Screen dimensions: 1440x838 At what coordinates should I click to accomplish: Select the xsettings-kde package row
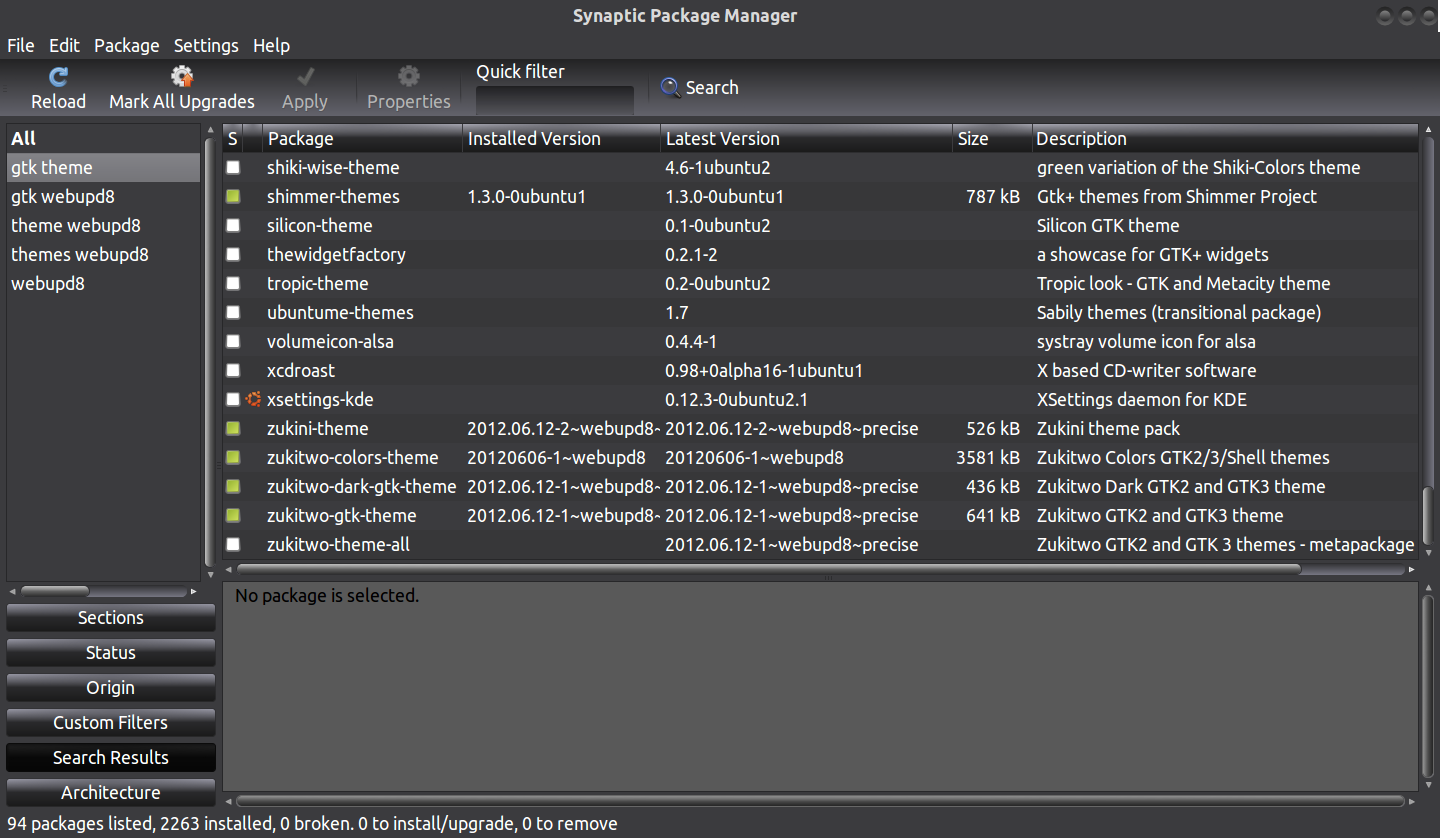click(x=820, y=399)
